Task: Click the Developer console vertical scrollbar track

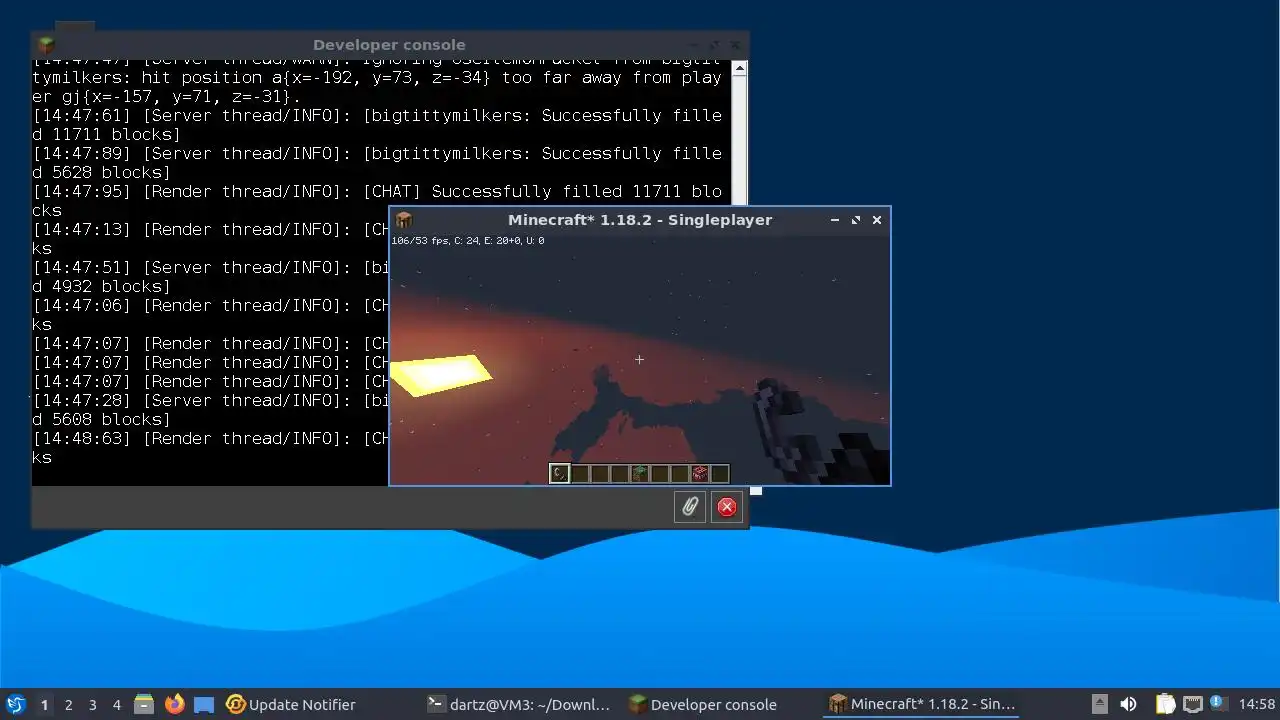Action: click(739, 140)
